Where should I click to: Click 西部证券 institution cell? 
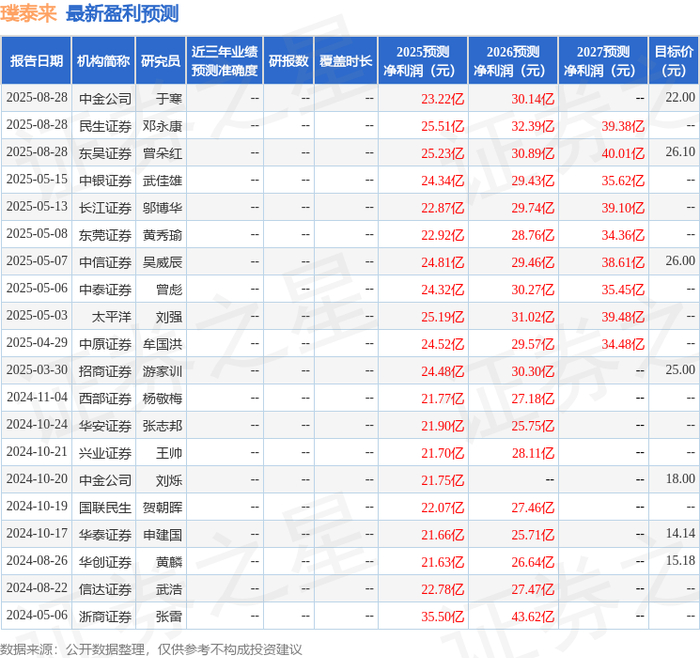click(105, 399)
